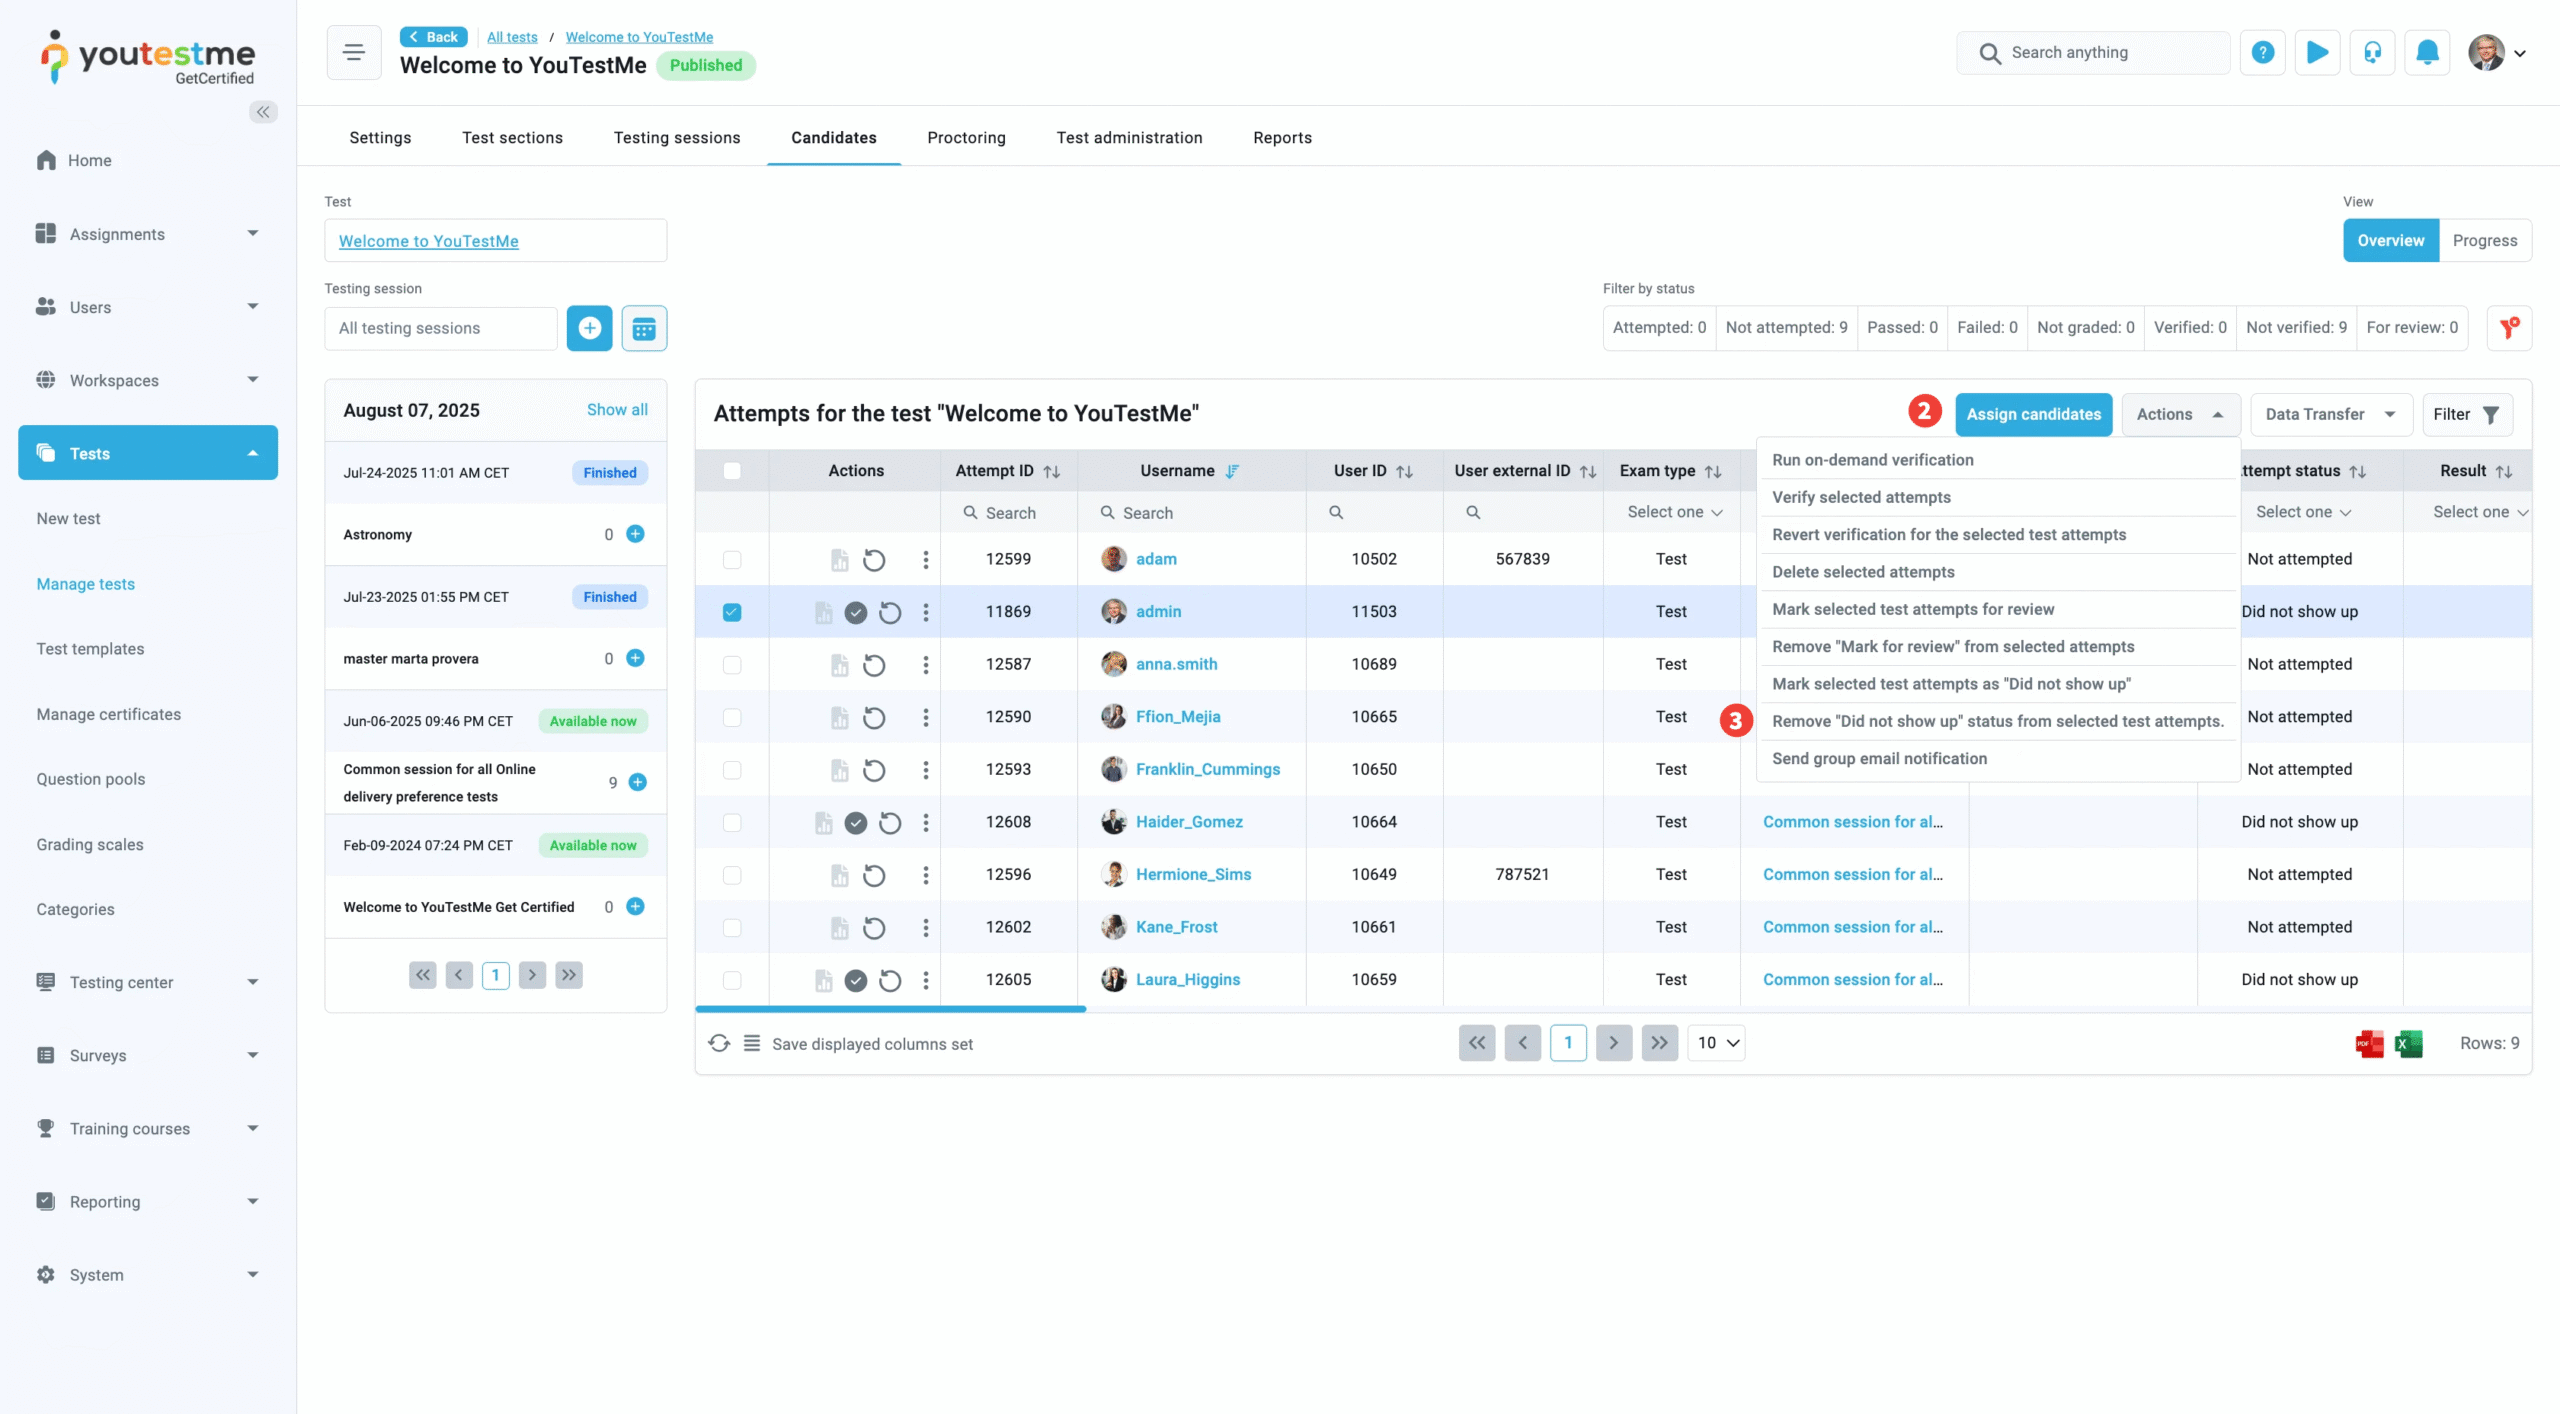2560x1414 pixels.
Task: Click the Assign candidates button
Action: click(x=2033, y=414)
